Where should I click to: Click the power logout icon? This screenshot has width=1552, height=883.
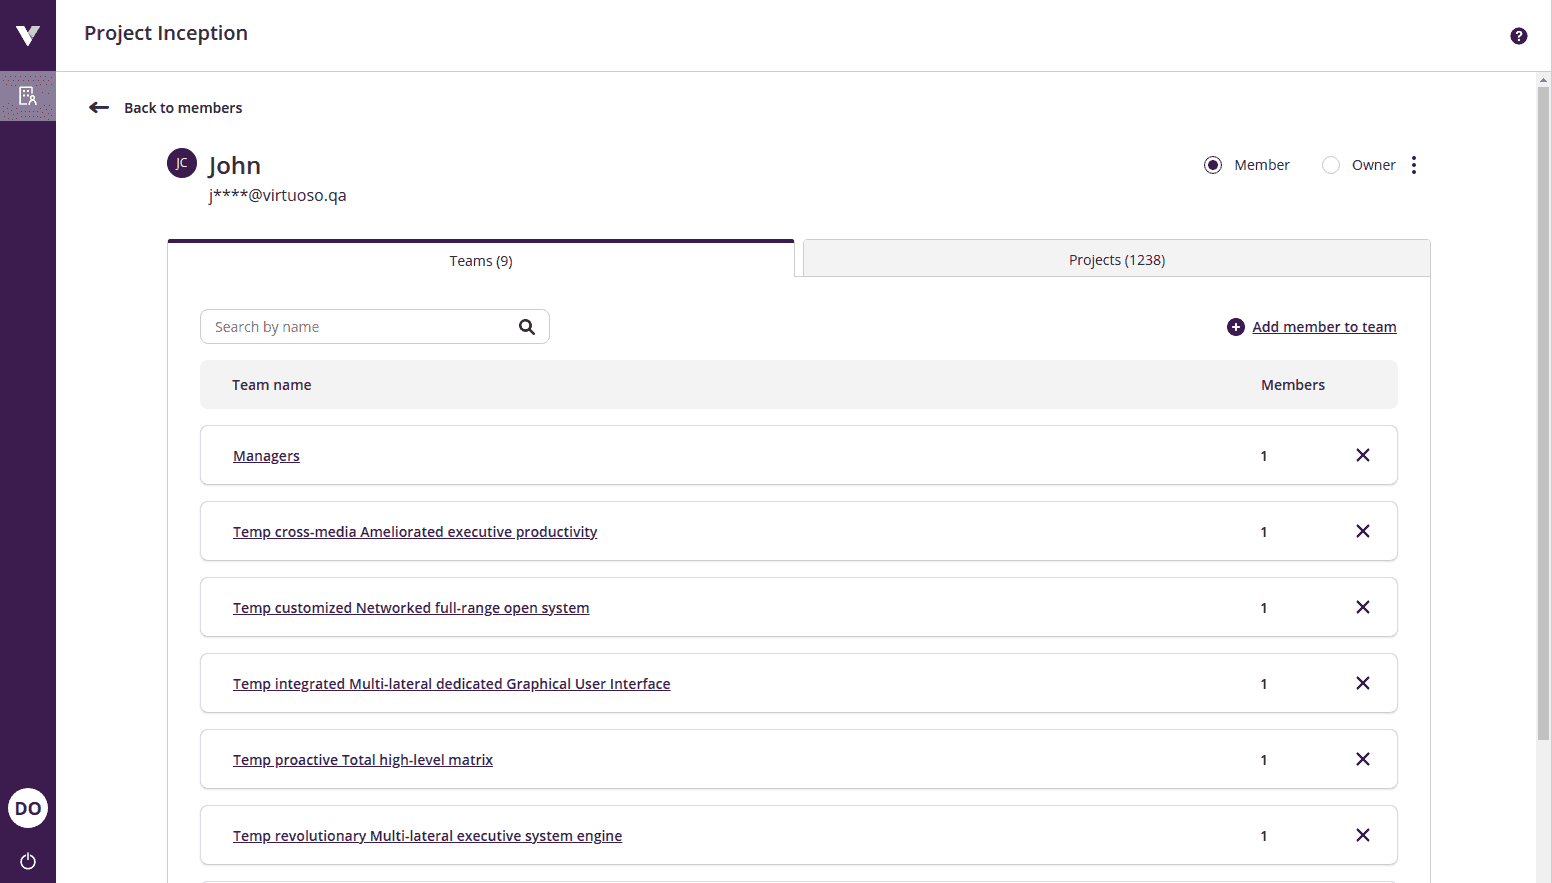coord(28,861)
